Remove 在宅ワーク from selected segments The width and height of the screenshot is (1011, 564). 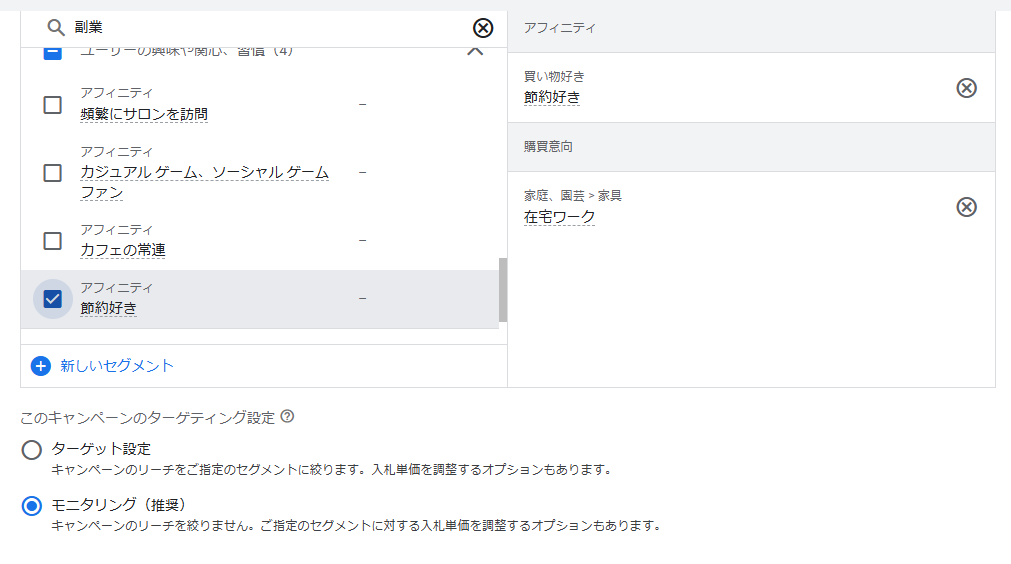point(966,207)
